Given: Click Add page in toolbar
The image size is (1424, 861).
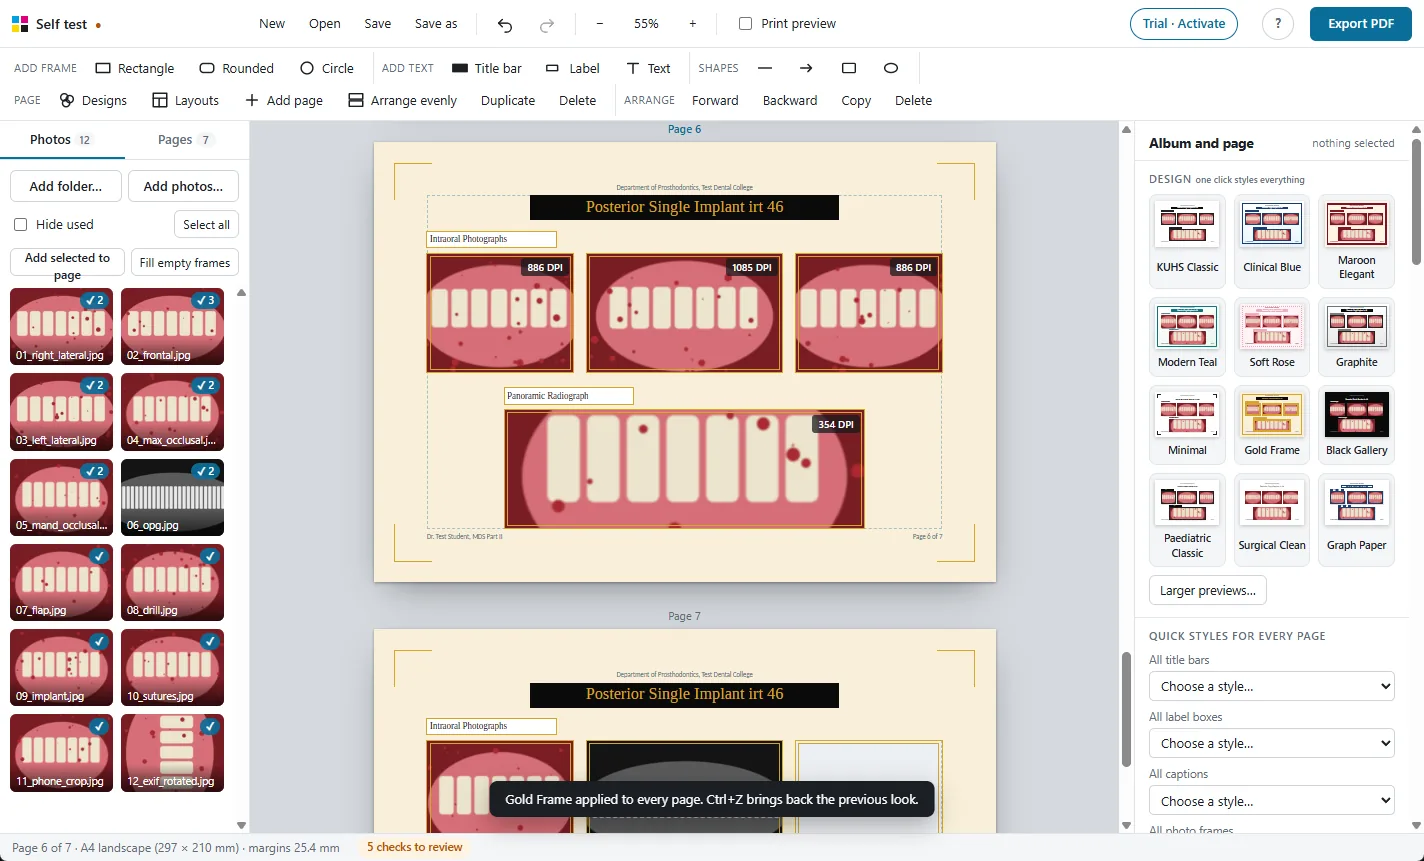Looking at the screenshot, I should point(284,100).
